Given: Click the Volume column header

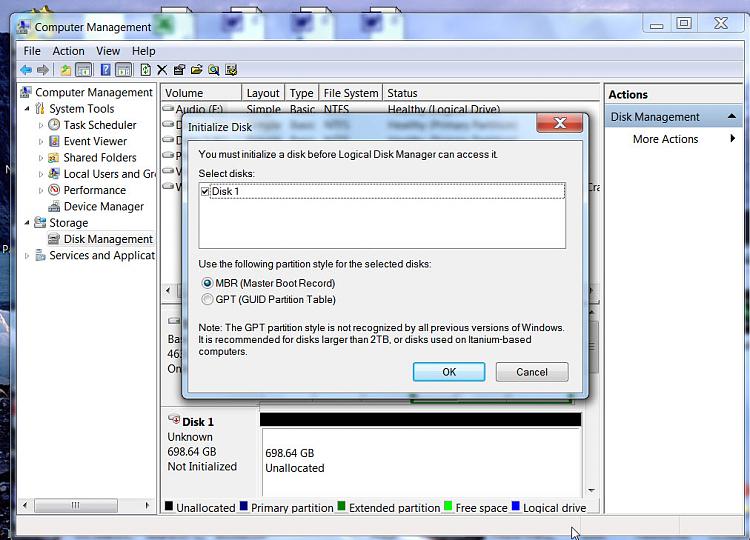Looking at the screenshot, I should [201, 93].
